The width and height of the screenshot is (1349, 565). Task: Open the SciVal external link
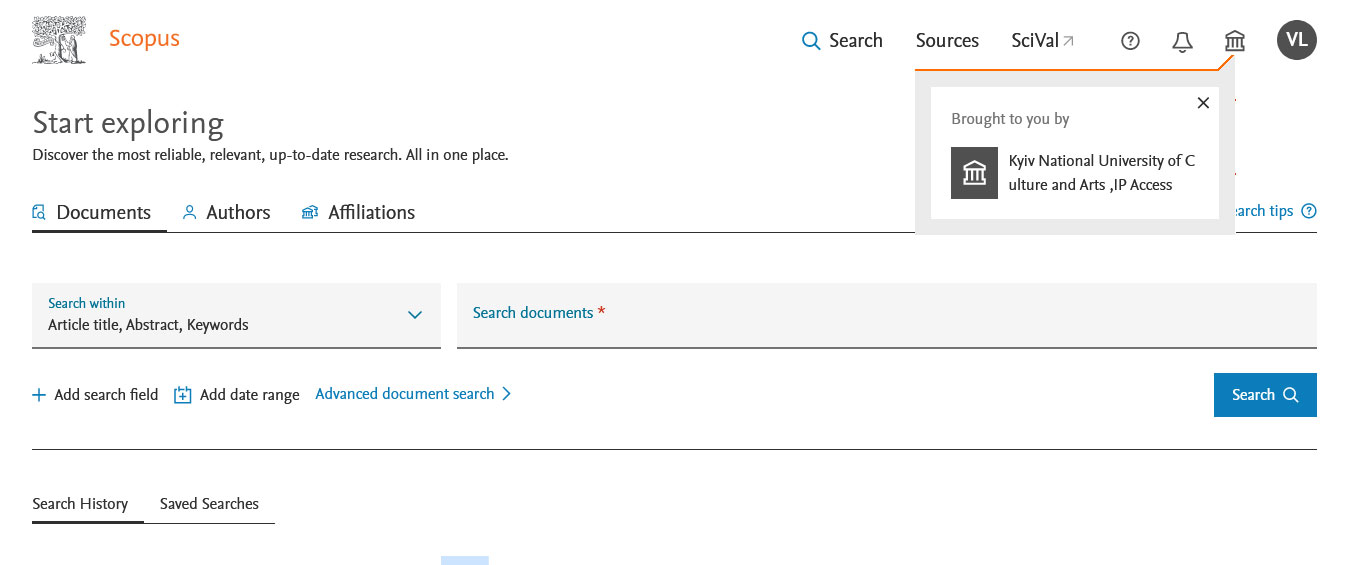pyautogui.click(x=1042, y=41)
